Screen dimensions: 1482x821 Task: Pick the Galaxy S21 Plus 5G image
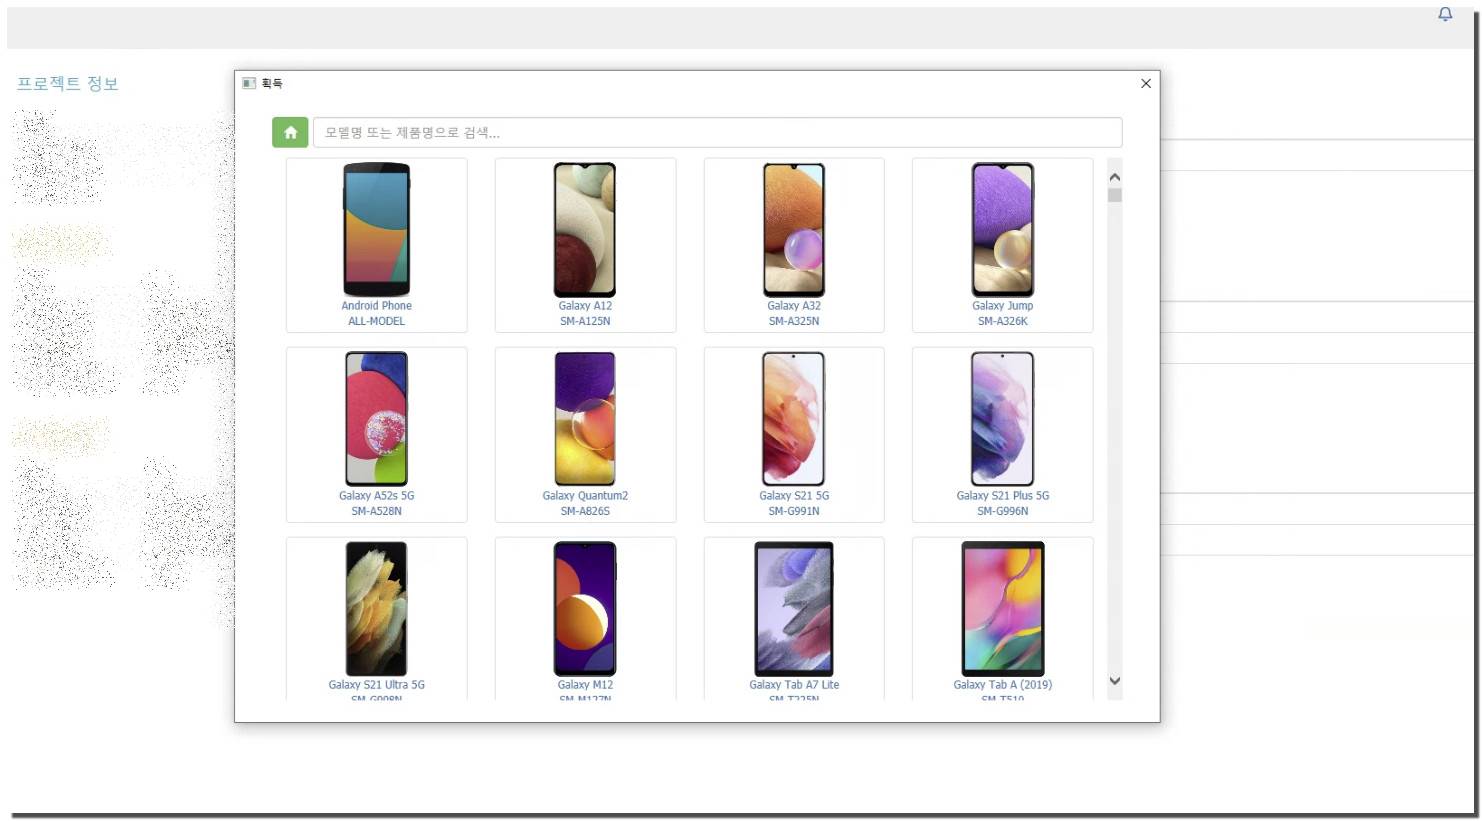(x=1003, y=419)
